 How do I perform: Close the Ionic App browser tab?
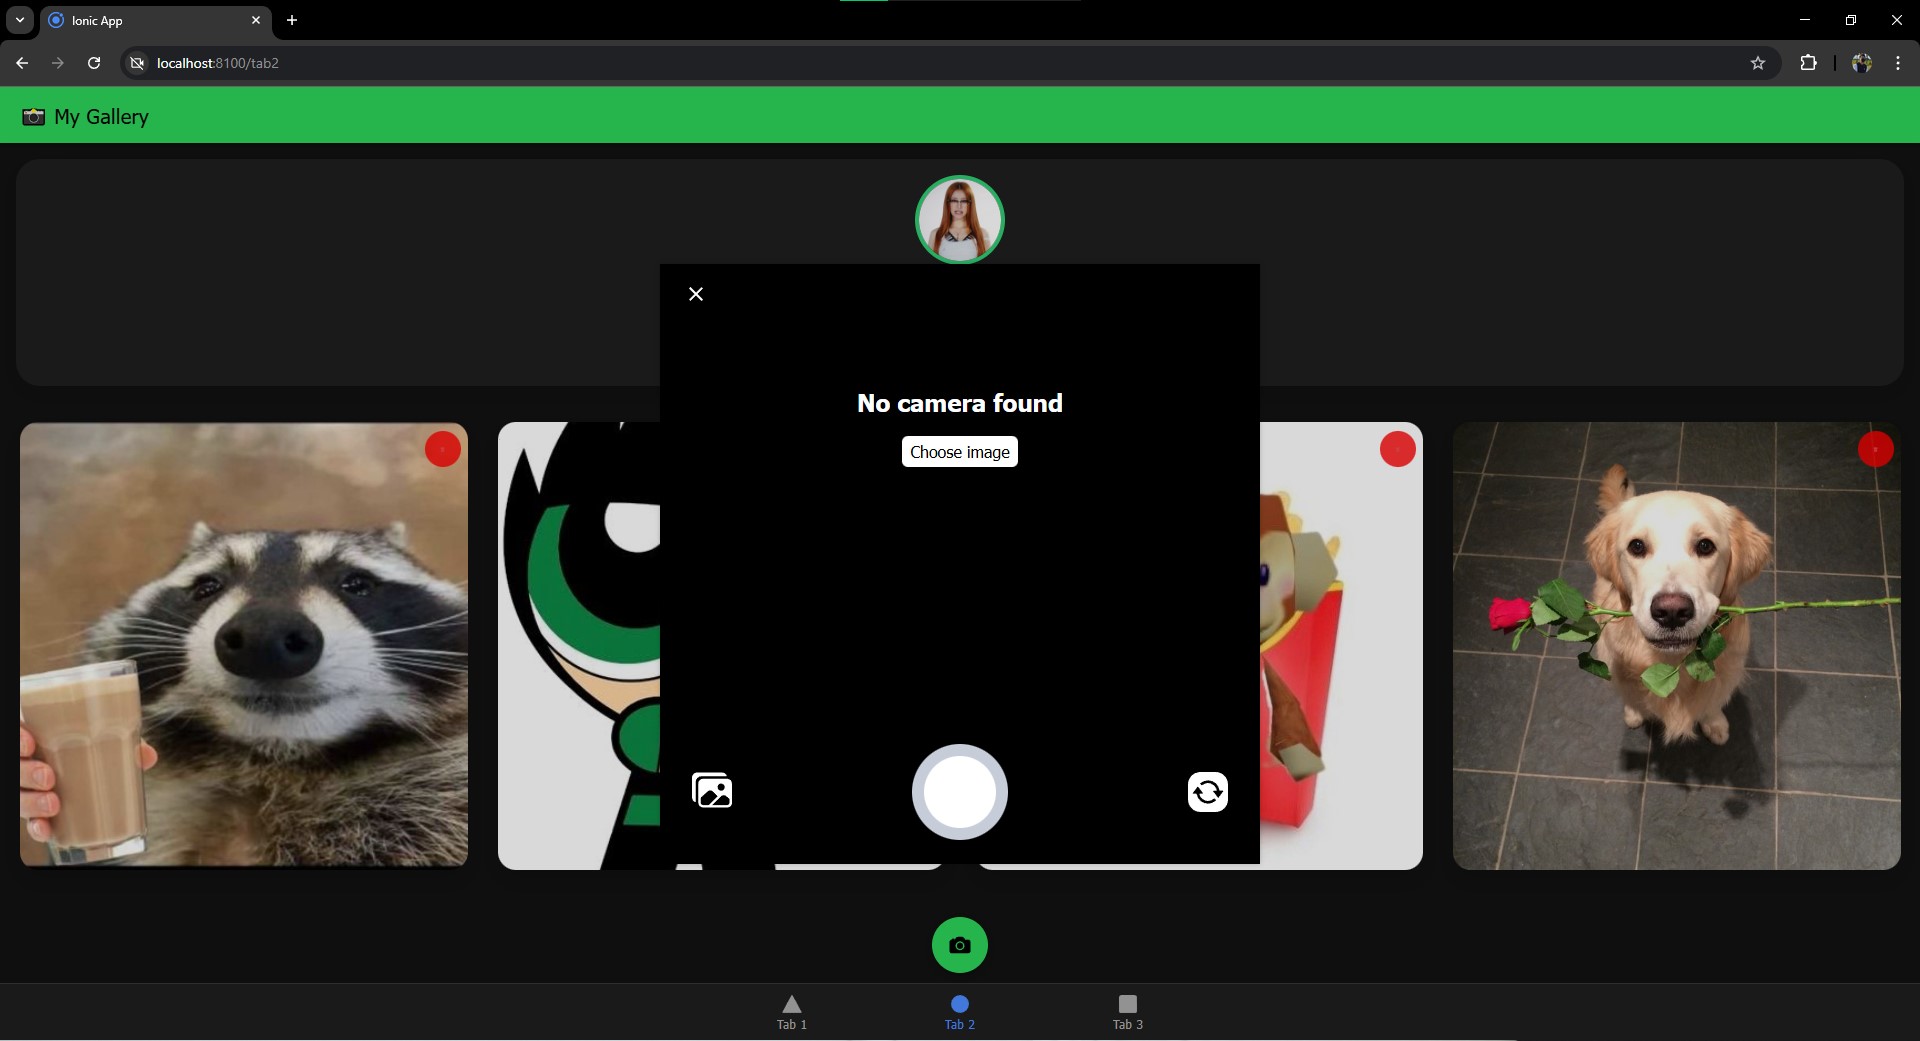coord(256,20)
